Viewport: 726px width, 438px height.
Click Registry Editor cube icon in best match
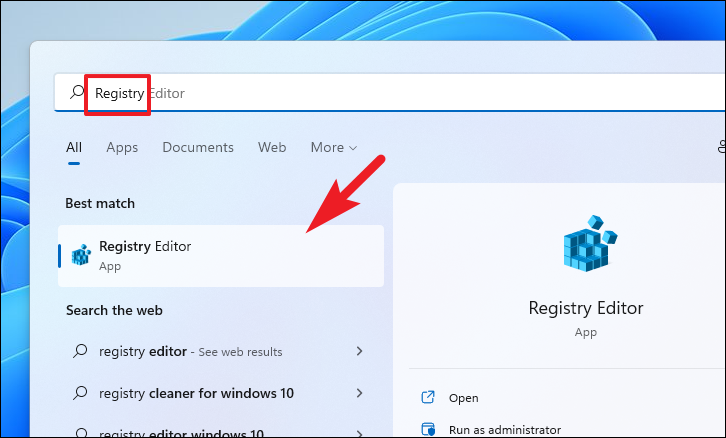point(81,255)
